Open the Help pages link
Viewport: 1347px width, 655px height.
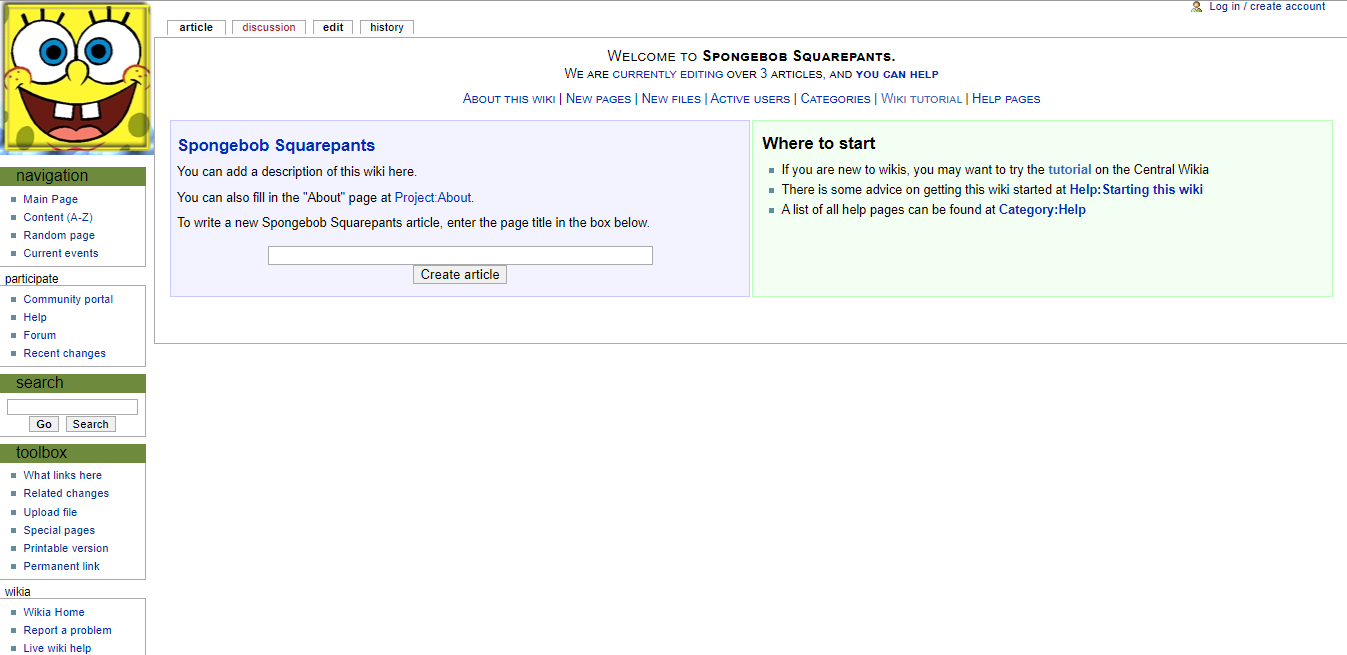(1006, 99)
